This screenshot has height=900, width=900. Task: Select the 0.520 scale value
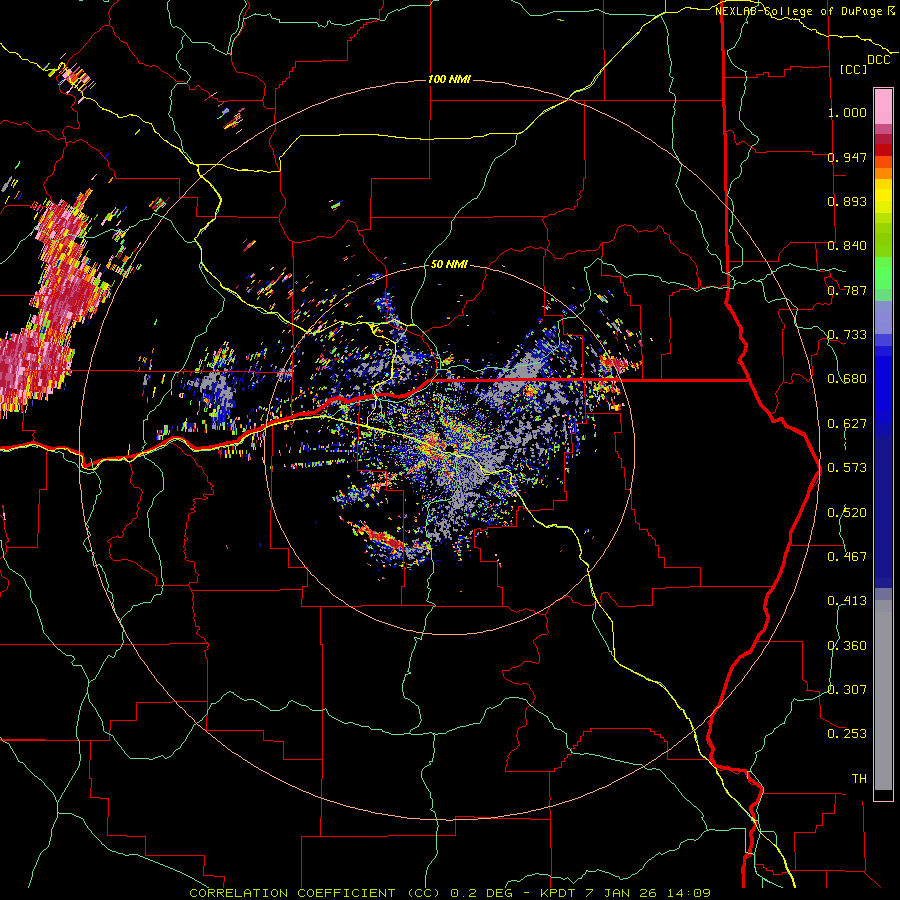coord(847,513)
